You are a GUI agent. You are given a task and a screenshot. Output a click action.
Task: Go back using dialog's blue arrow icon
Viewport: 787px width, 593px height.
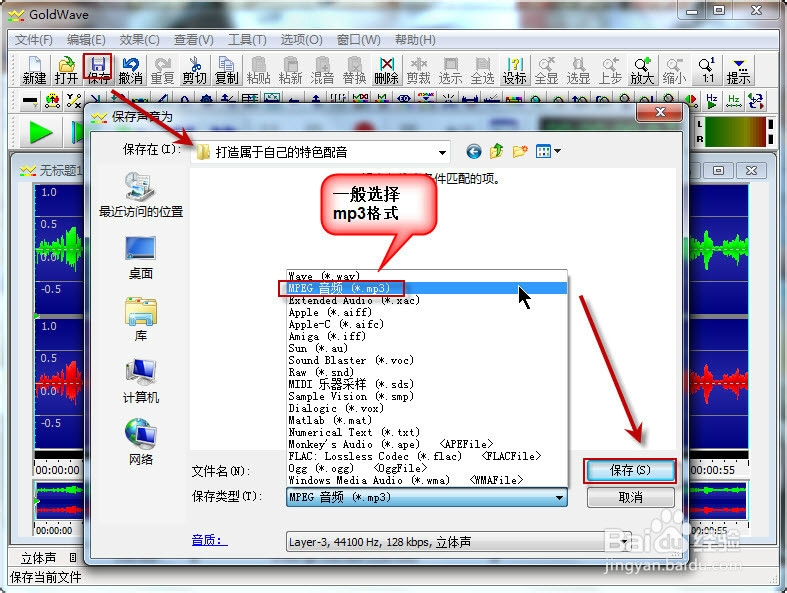point(473,151)
